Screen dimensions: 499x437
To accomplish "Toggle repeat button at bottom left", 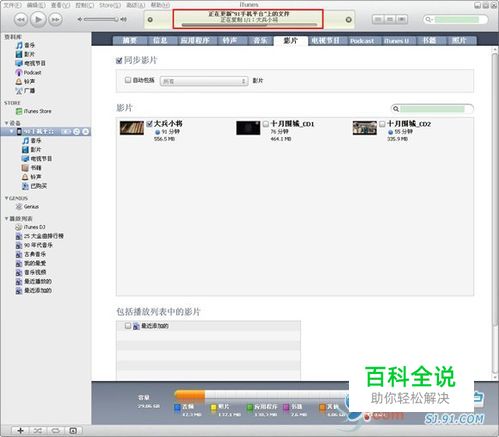I will pyautogui.click(x=55, y=430).
